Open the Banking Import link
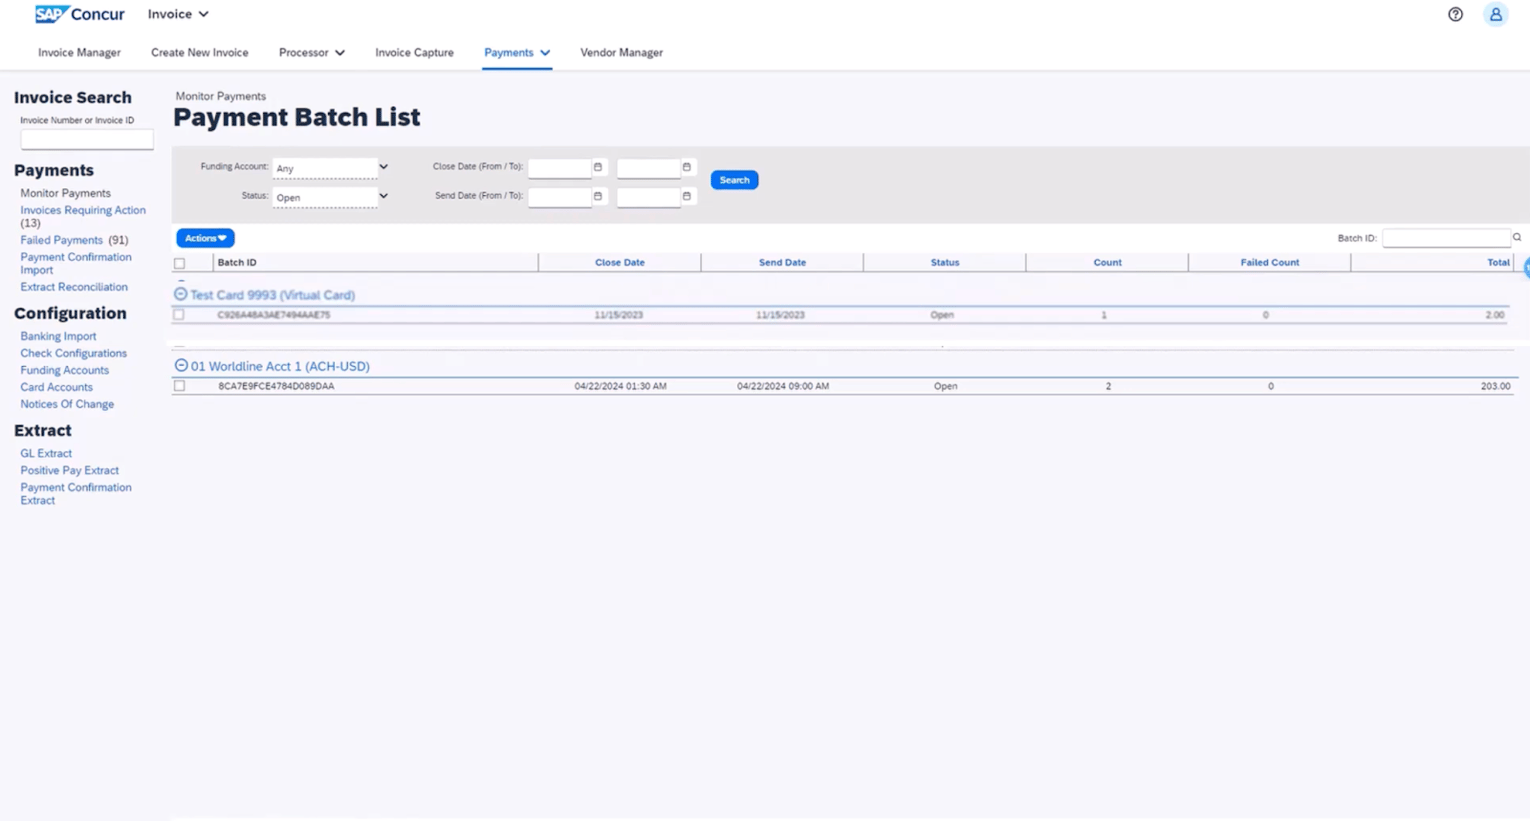The height and width of the screenshot is (821, 1530). pos(58,336)
